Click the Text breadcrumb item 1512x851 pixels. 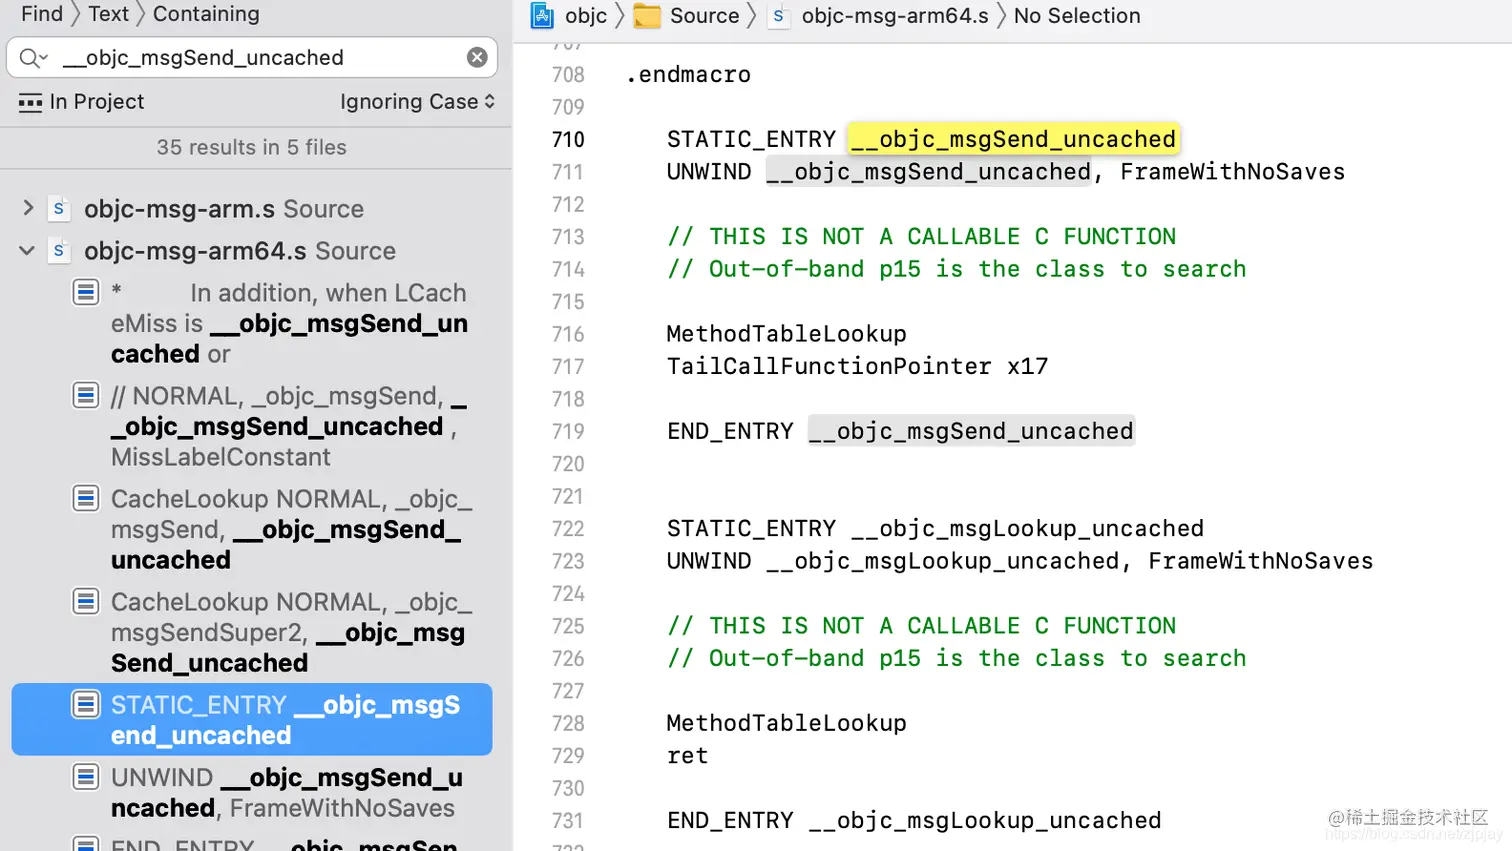(107, 14)
